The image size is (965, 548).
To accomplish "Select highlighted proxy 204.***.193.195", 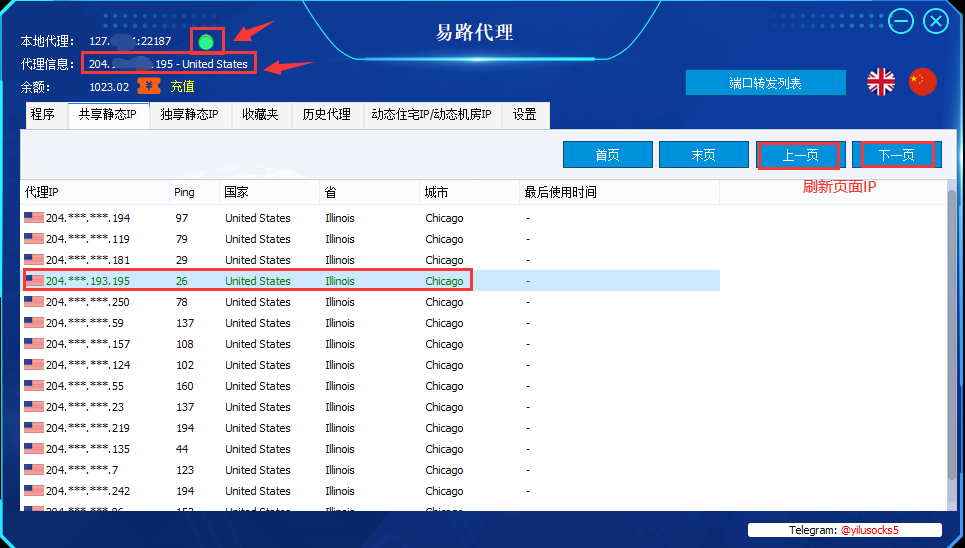I will 370,281.
